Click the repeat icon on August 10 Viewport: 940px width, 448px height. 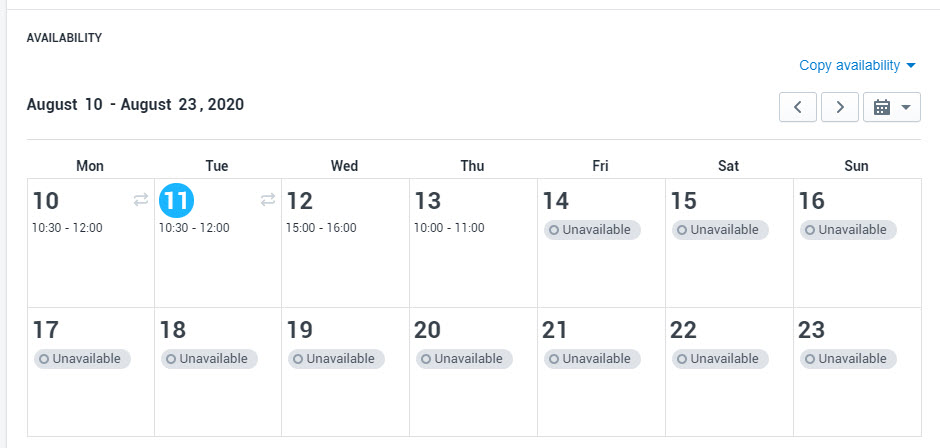[x=141, y=200]
